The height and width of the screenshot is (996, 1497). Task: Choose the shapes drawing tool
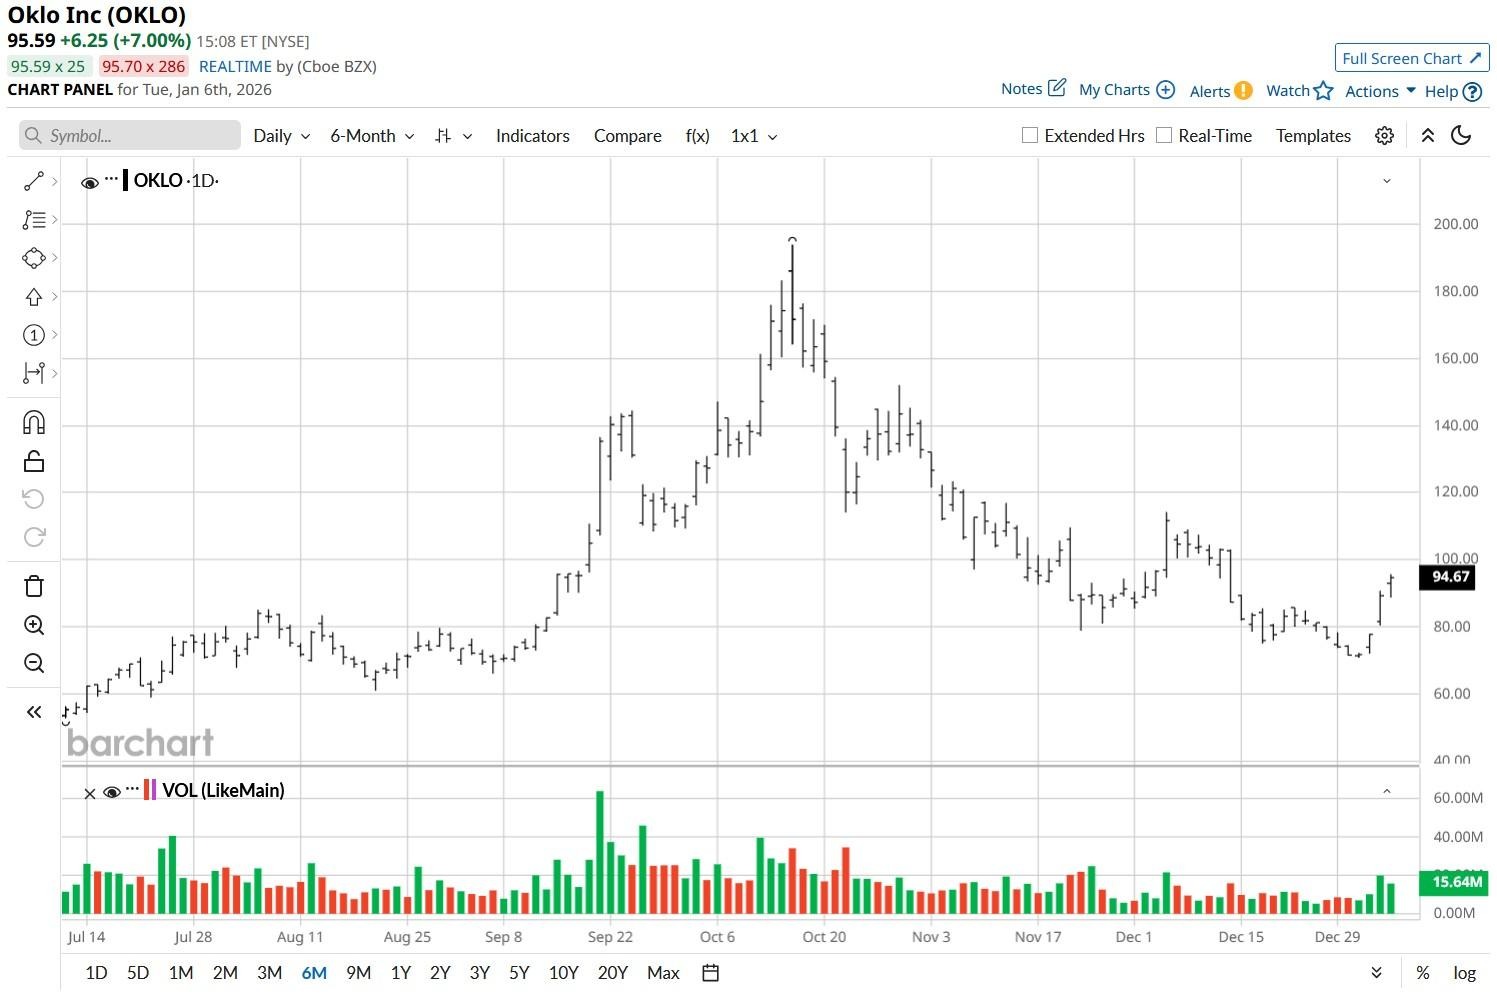point(33,258)
